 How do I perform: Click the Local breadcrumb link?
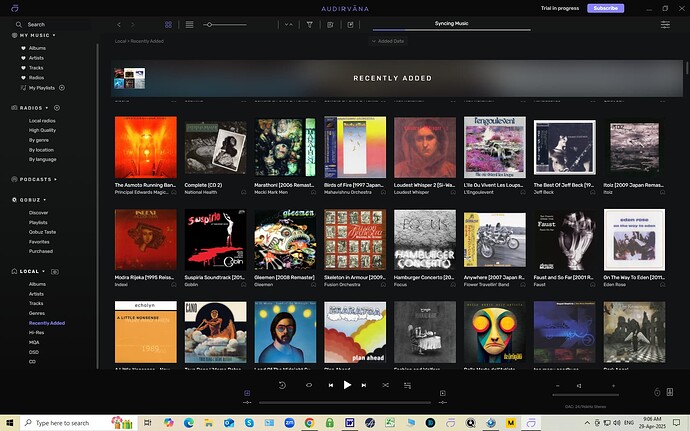tap(120, 41)
